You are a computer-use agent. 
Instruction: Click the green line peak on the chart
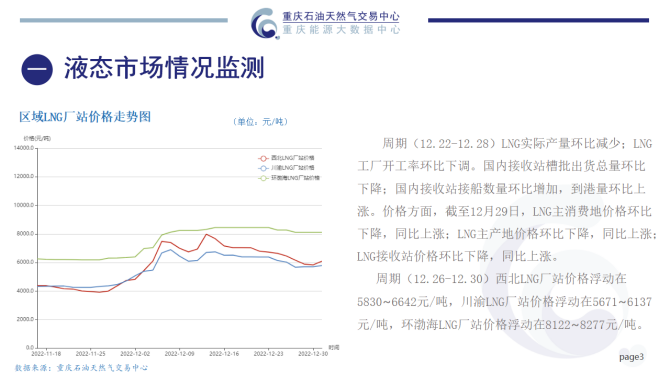point(241,228)
